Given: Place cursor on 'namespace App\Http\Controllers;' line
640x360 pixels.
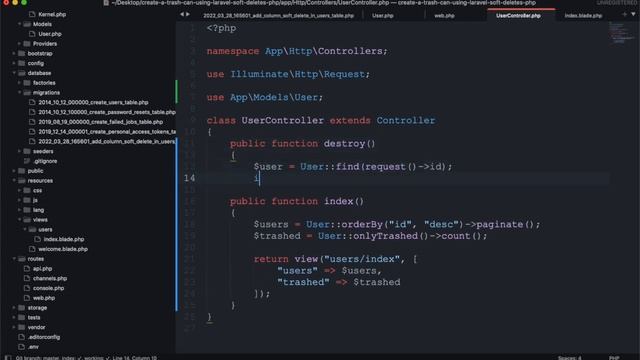Looking at the screenshot, I should pyautogui.click(x=297, y=51).
